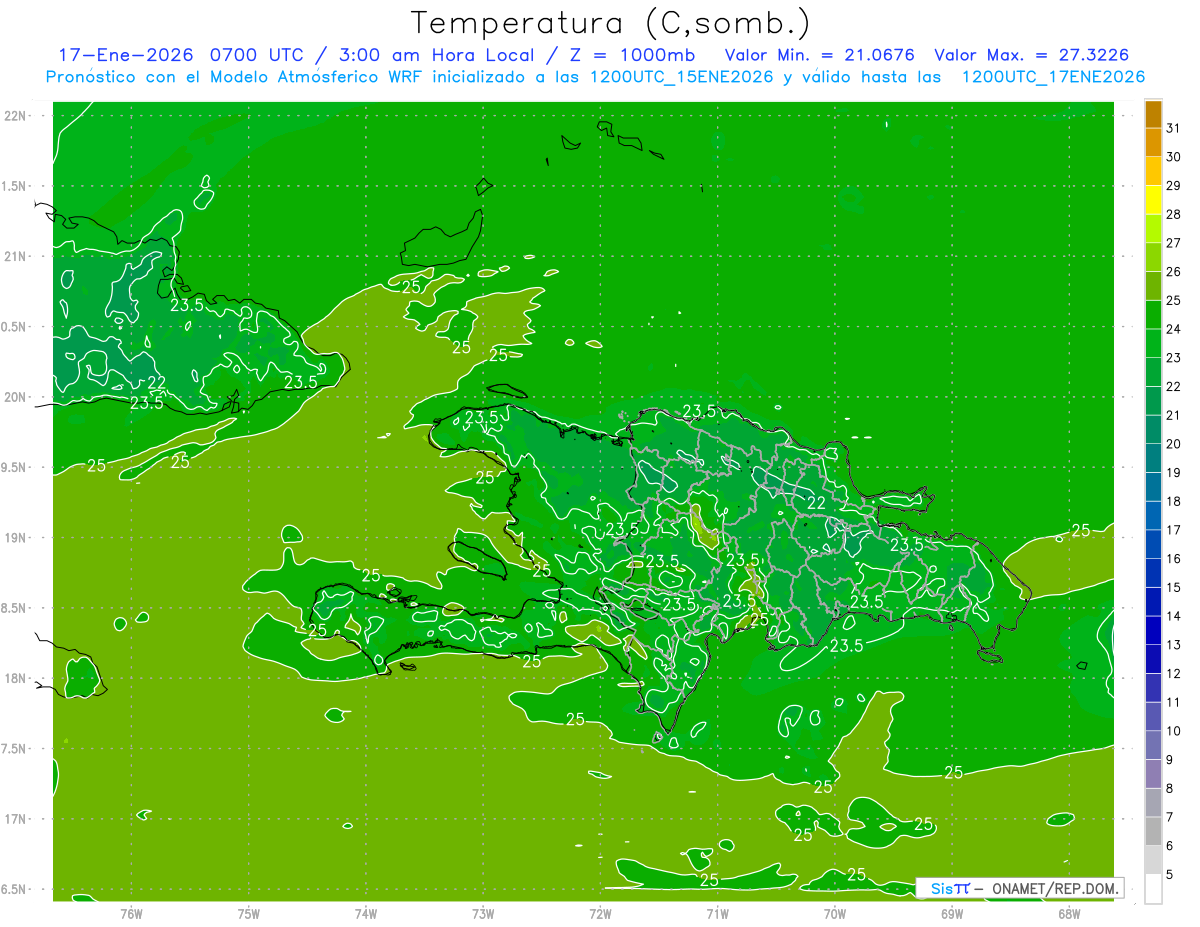The height and width of the screenshot is (927, 1200).
Task: Click the "12" label on the color scale
Action: (1173, 673)
